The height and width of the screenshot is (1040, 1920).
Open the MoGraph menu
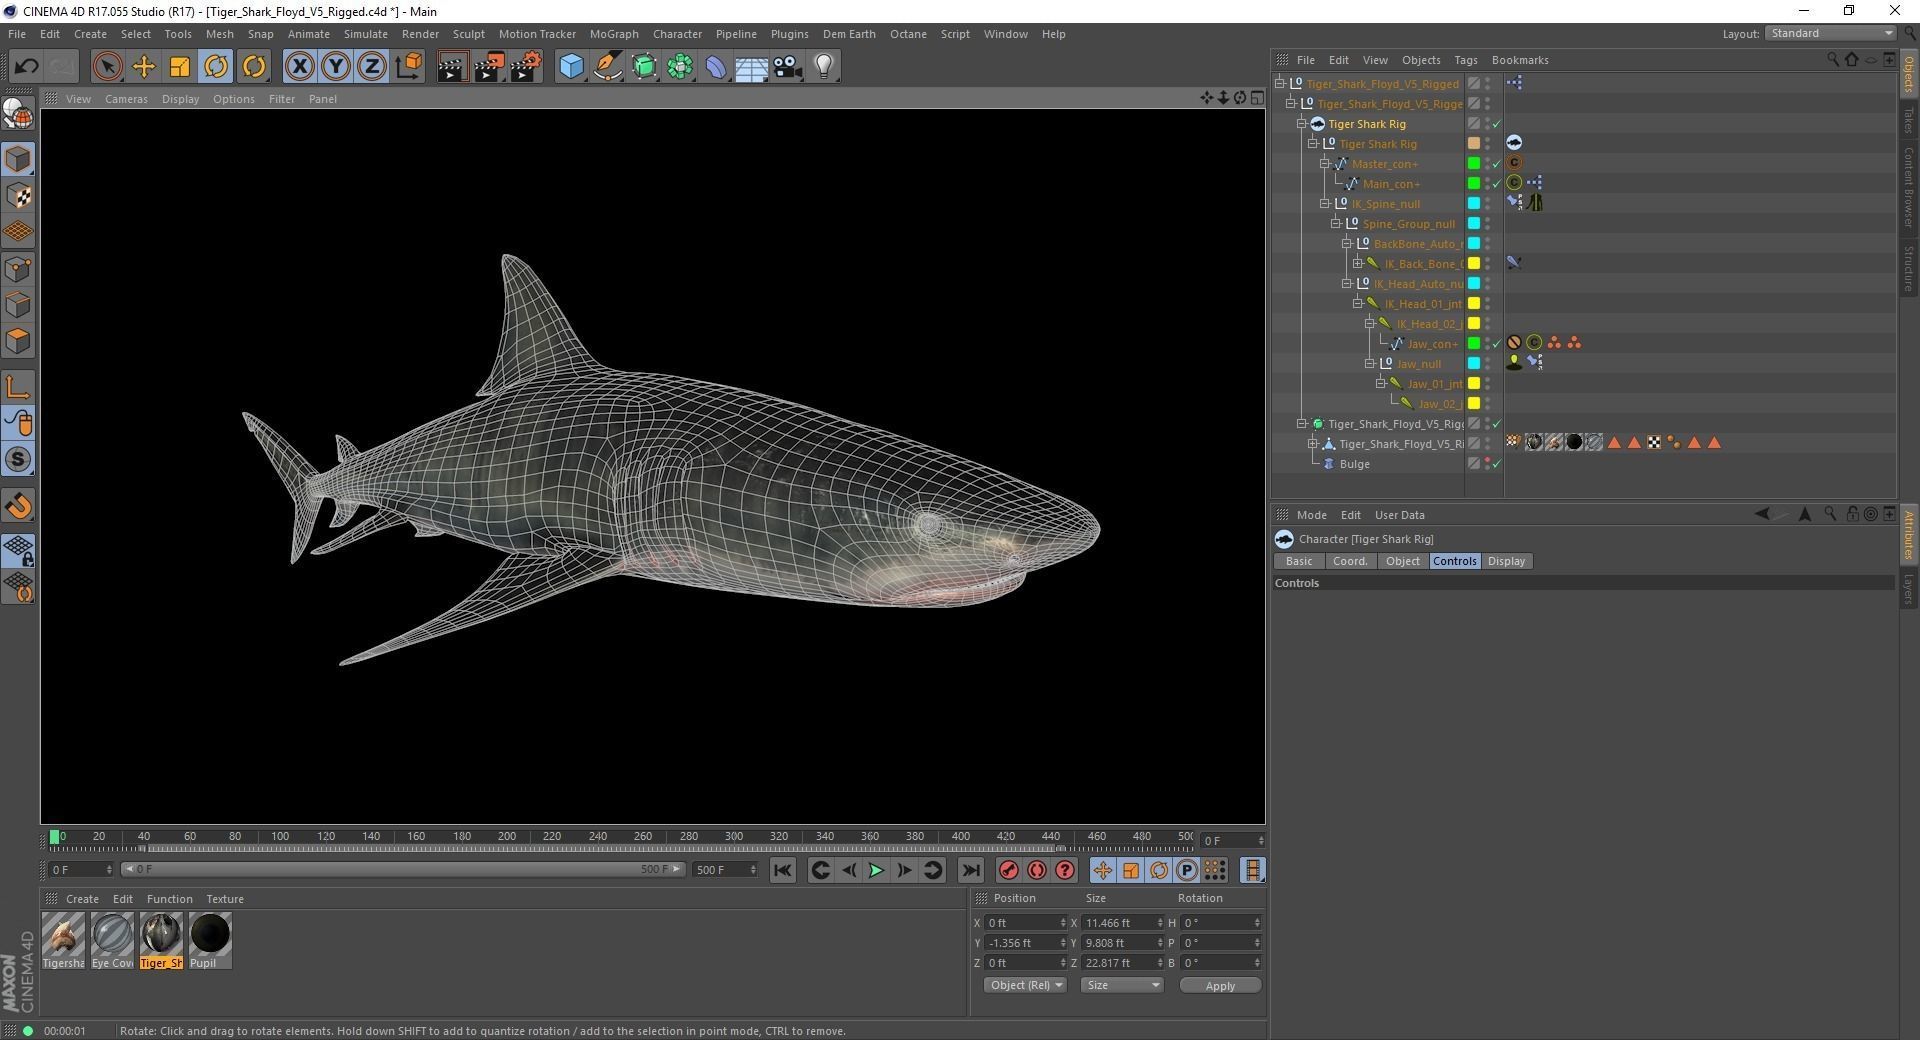pyautogui.click(x=614, y=34)
